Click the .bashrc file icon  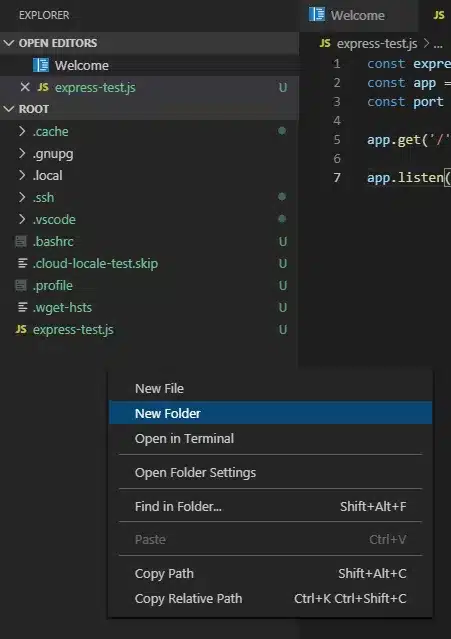[x=21, y=241]
